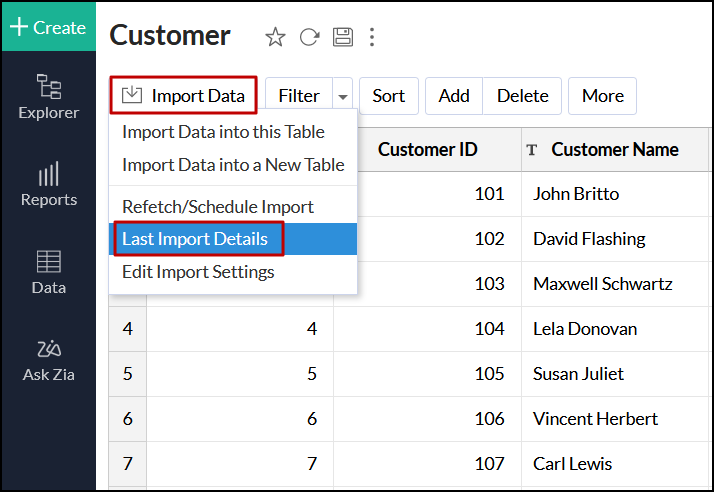This screenshot has width=714, height=492.
Task: Click the Customer Name column header
Action: click(x=614, y=149)
